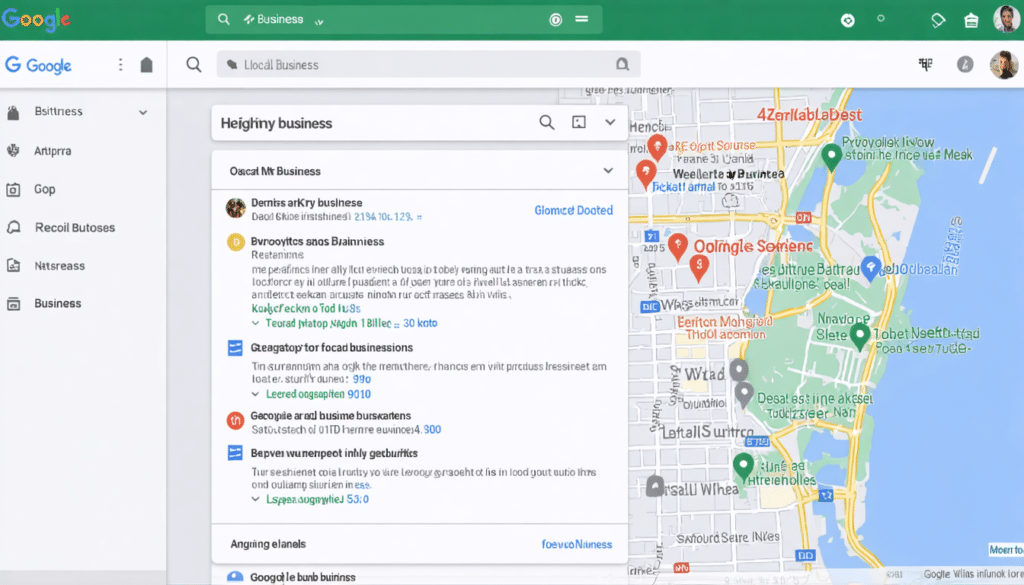Click the yellow circle icon beside Bvrooyitcs saos Brainniess
The image size is (1024, 585).
[x=236, y=242]
